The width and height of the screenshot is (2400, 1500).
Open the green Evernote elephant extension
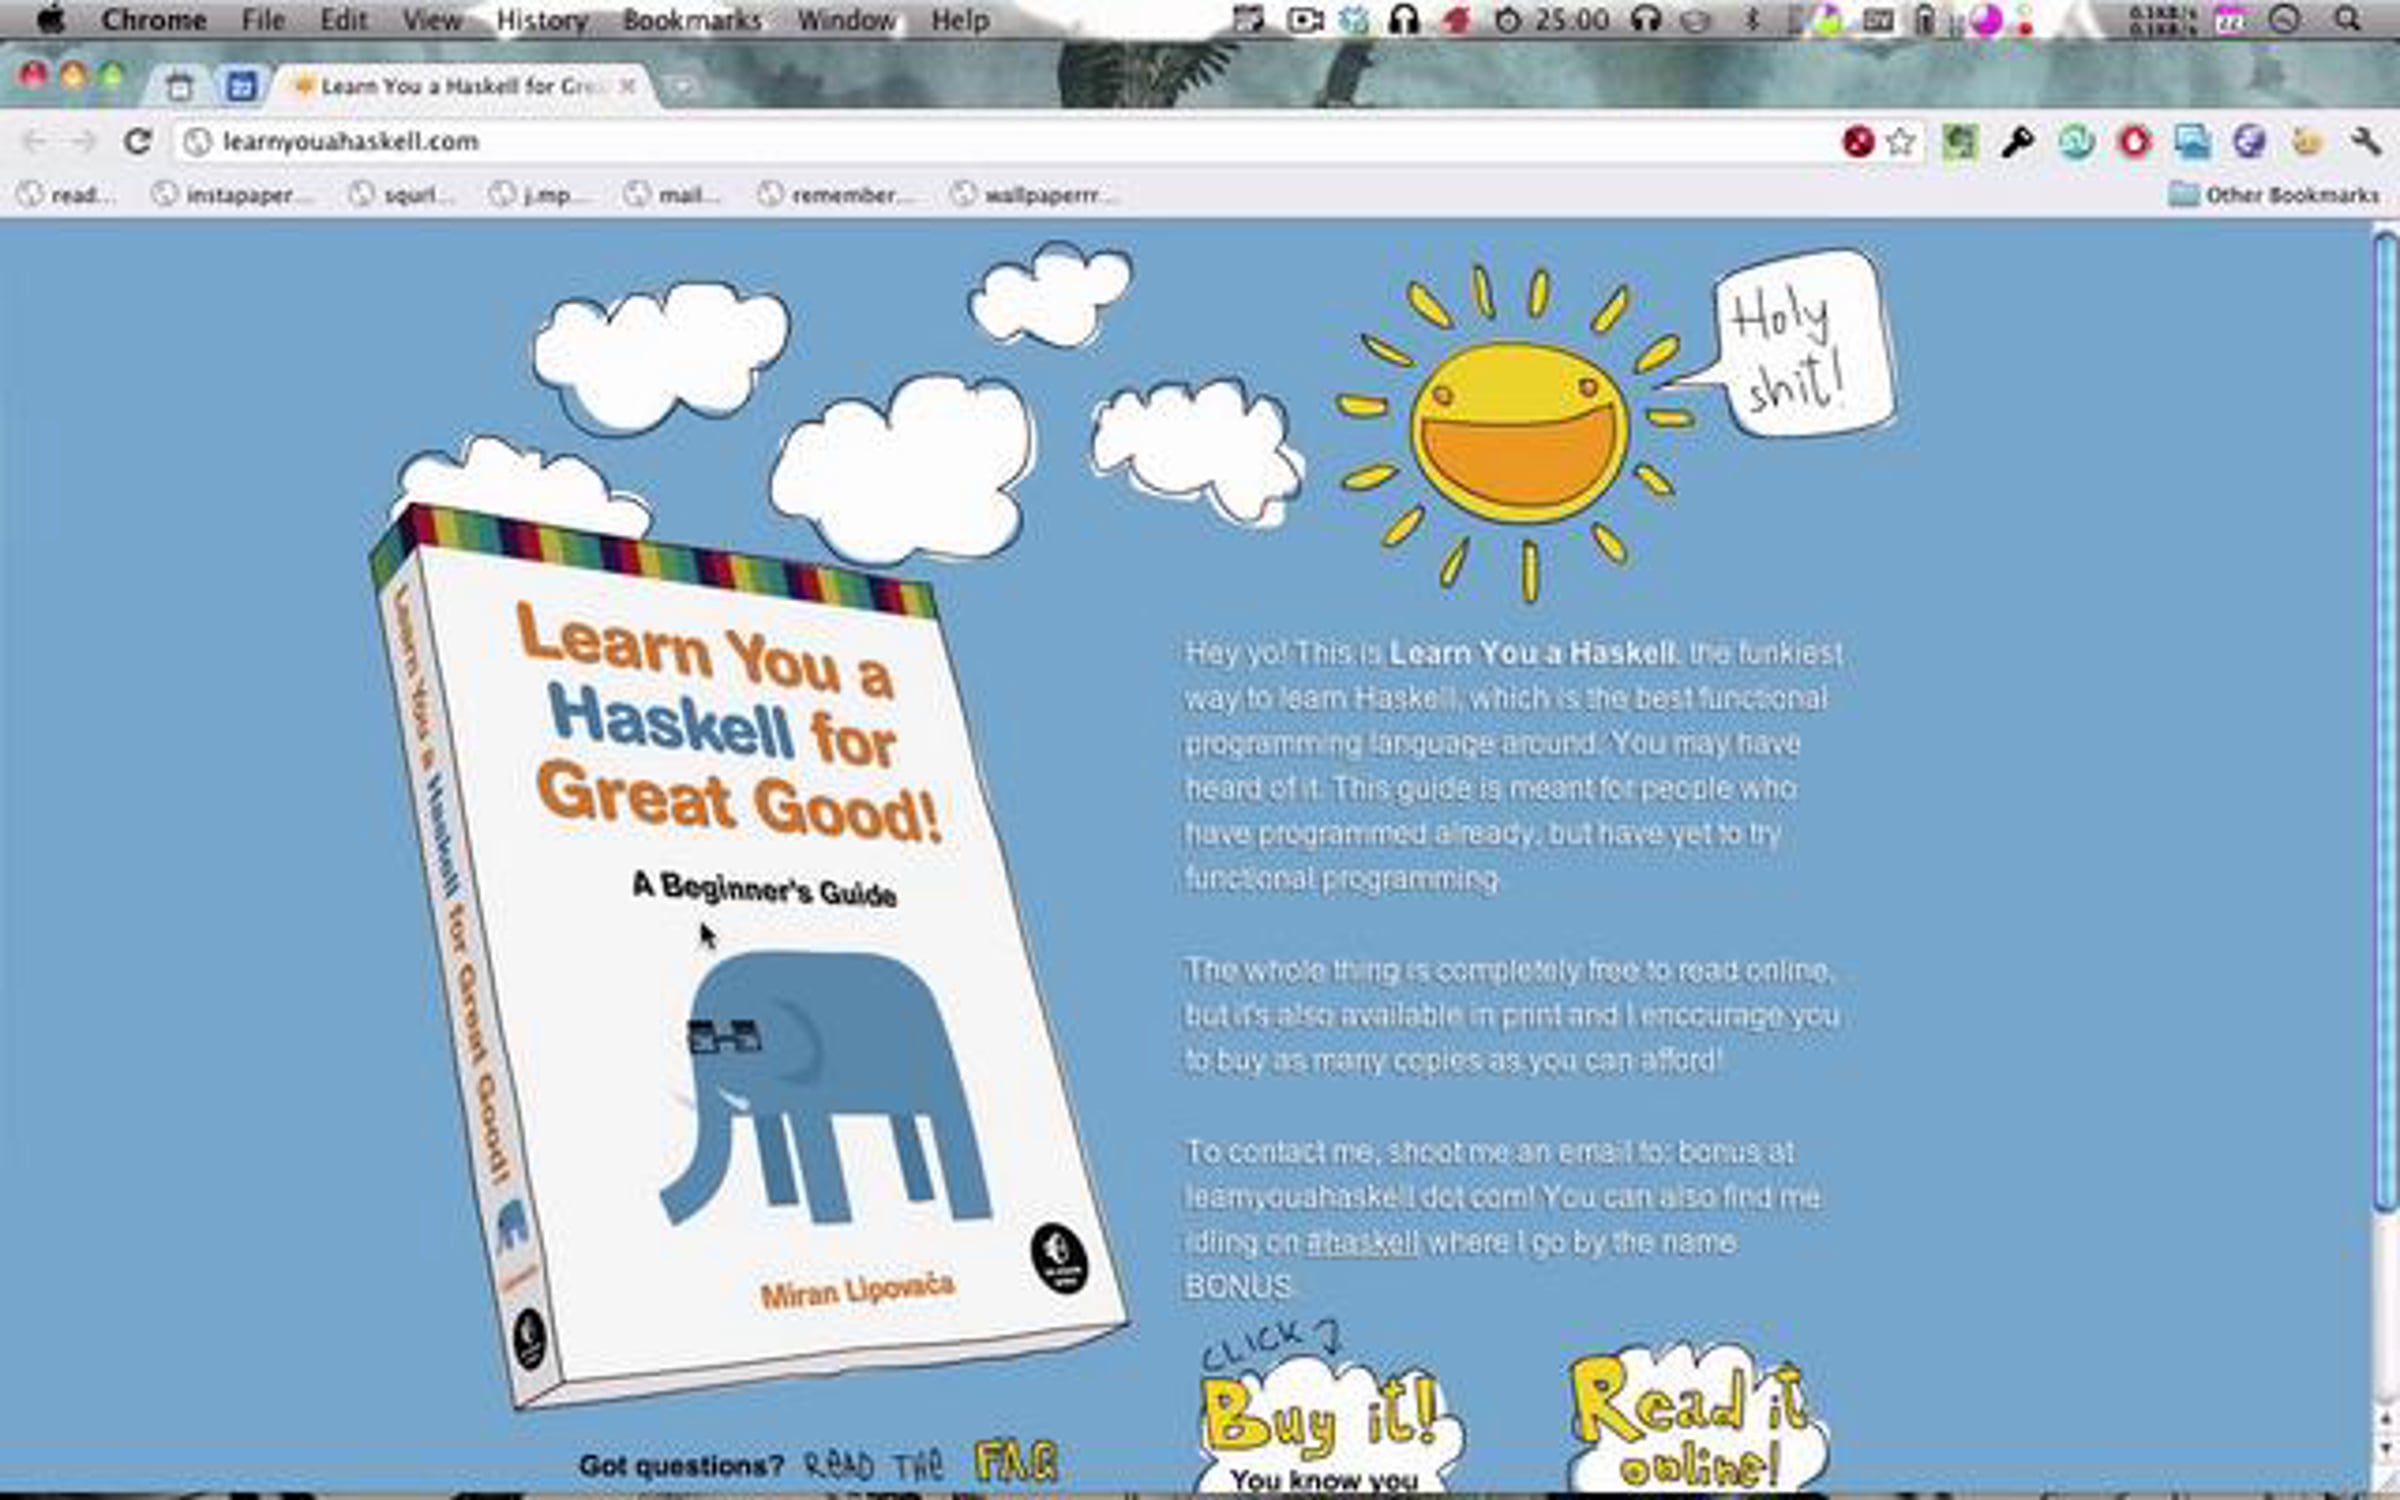click(1960, 142)
